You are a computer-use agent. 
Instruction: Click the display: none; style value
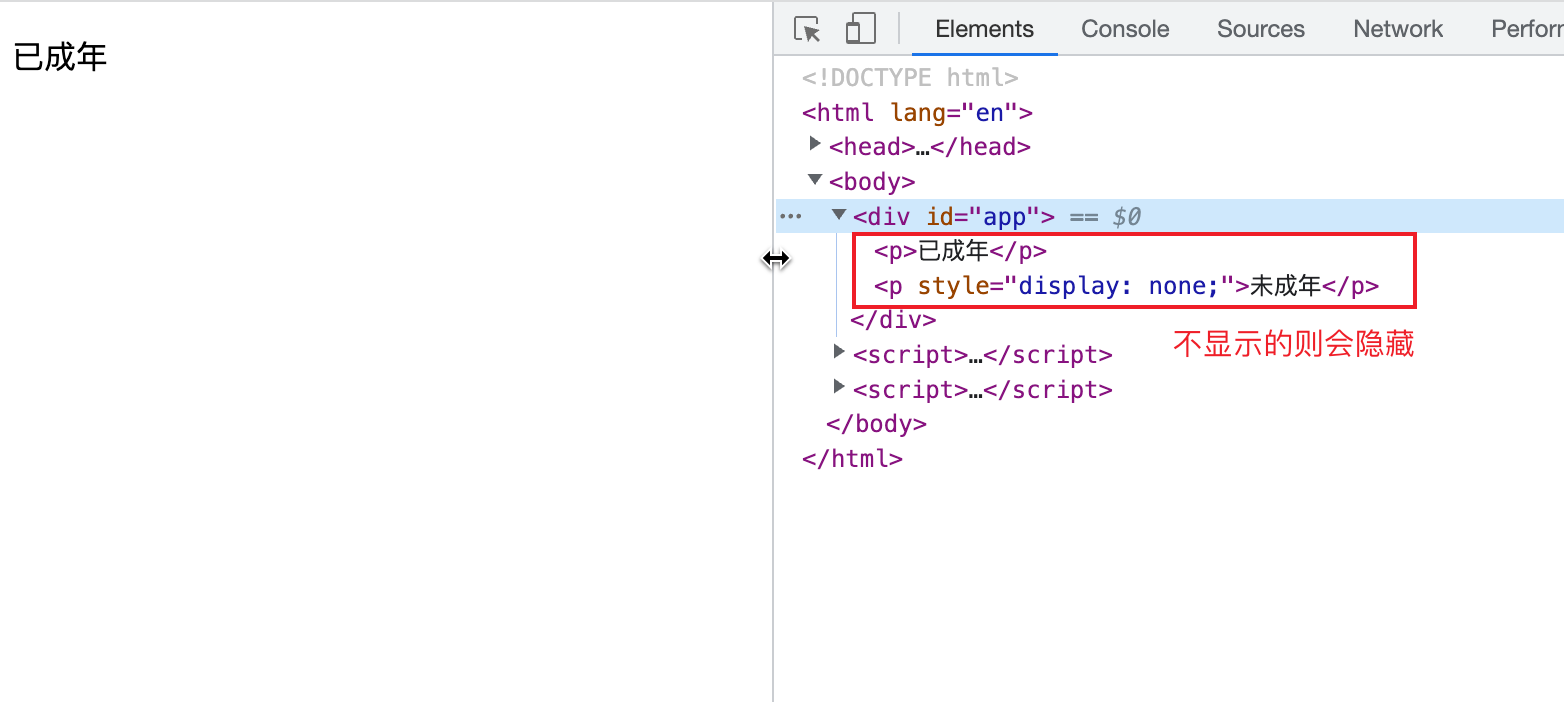1121,287
